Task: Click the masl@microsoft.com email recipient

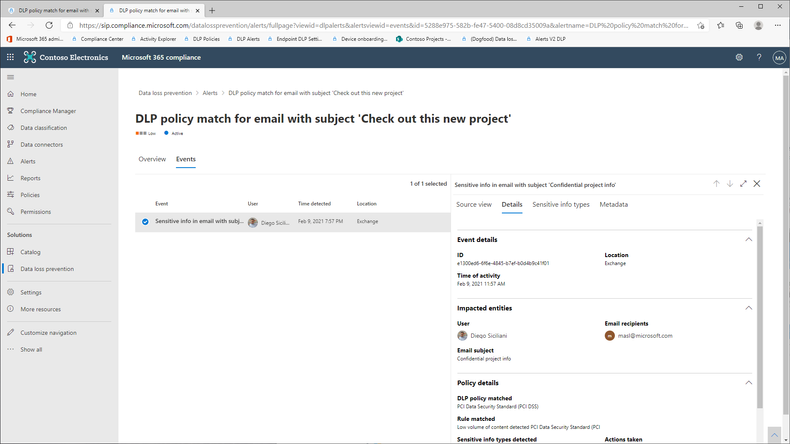Action: (x=638, y=336)
